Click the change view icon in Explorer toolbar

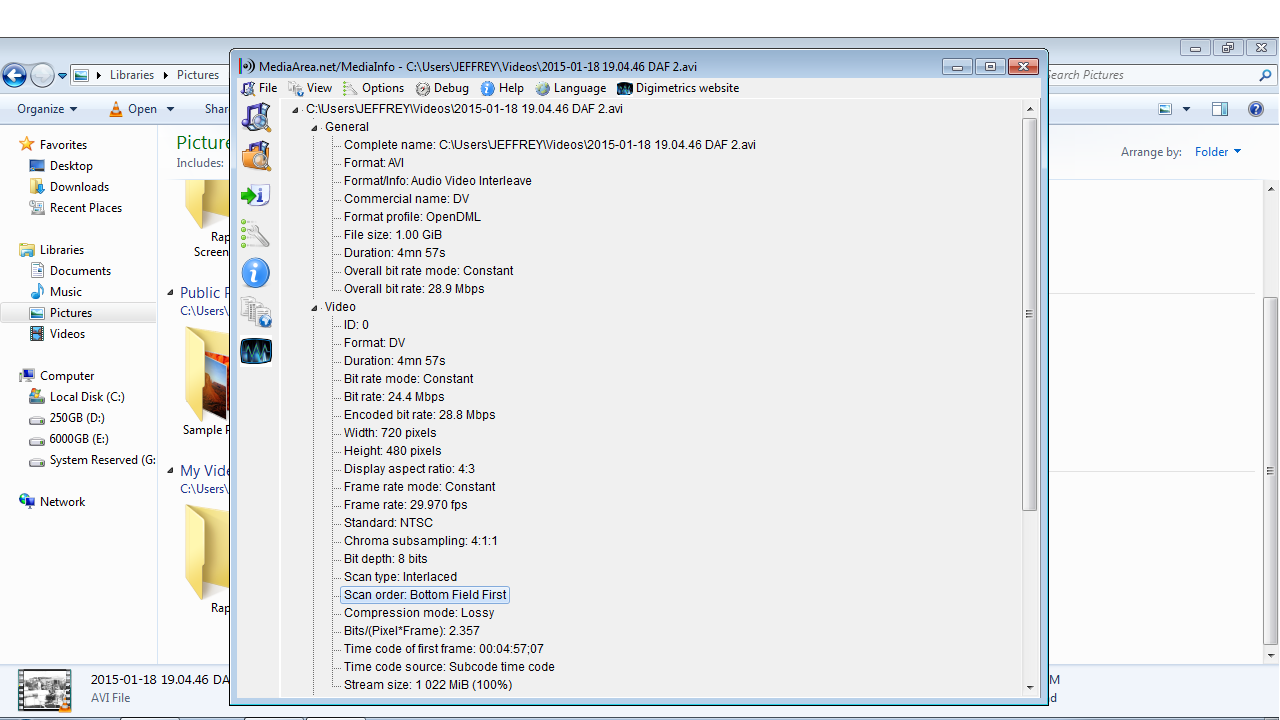(1165, 109)
